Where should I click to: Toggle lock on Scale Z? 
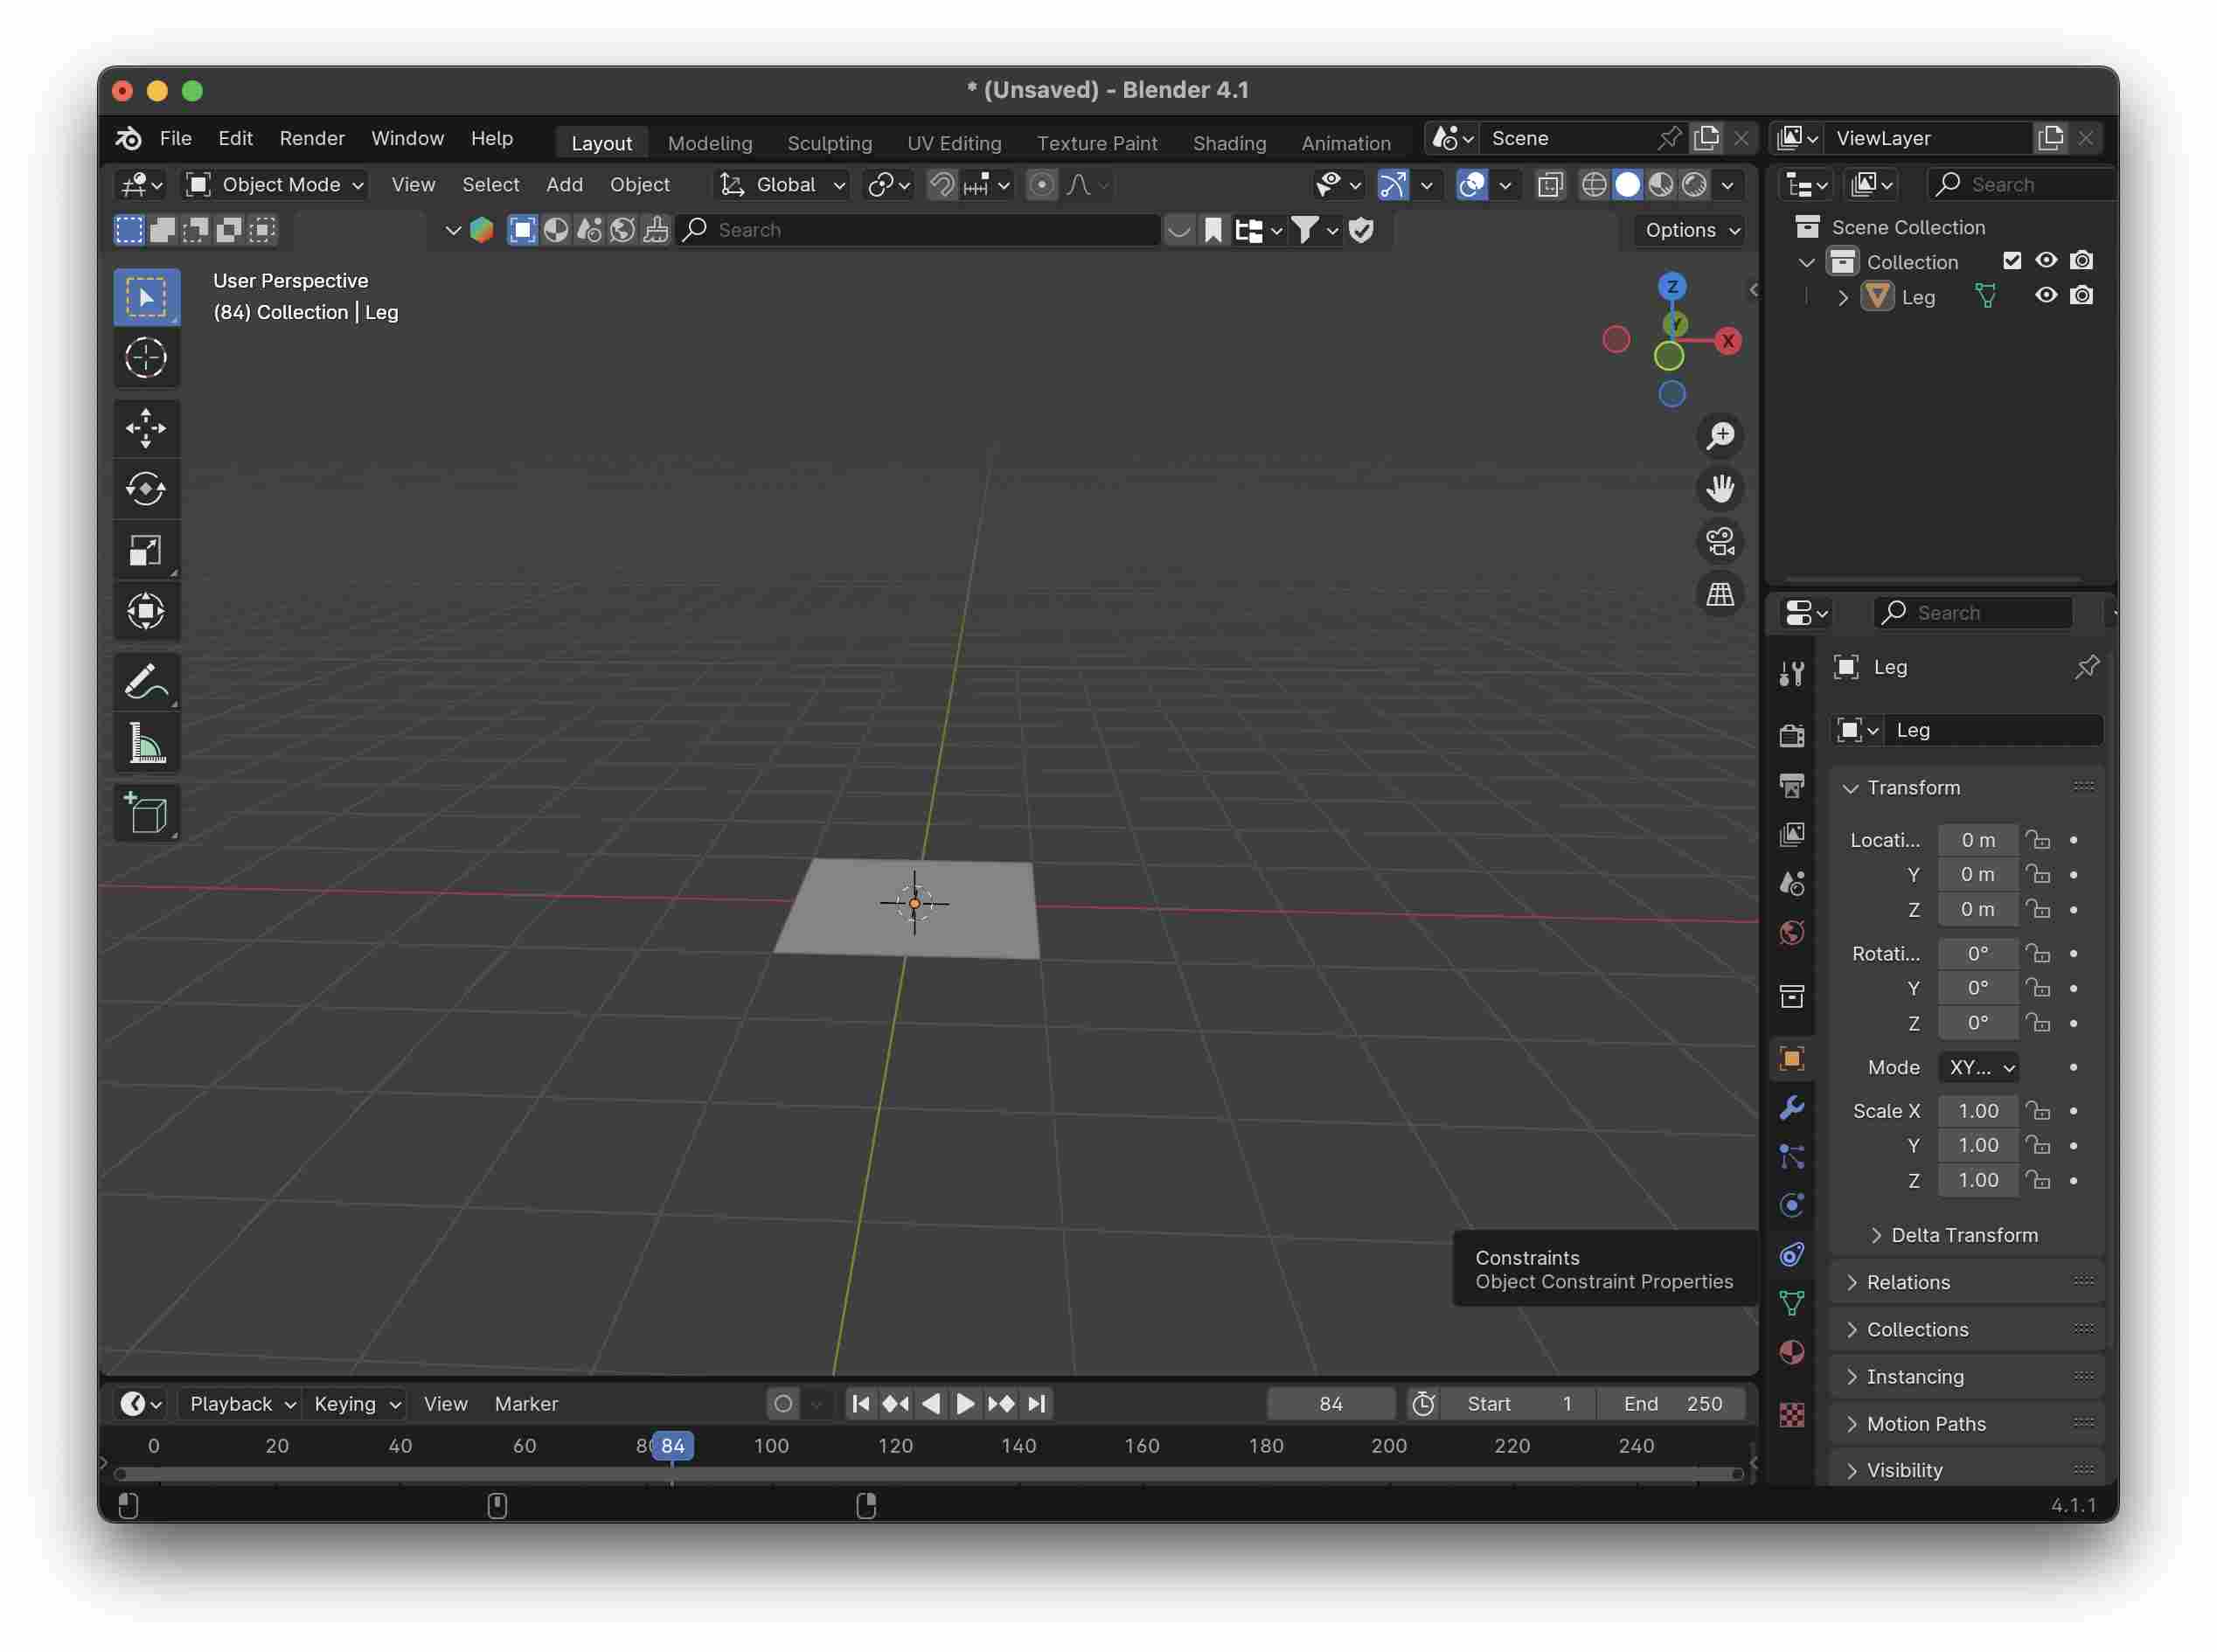pyautogui.click(x=2037, y=1180)
